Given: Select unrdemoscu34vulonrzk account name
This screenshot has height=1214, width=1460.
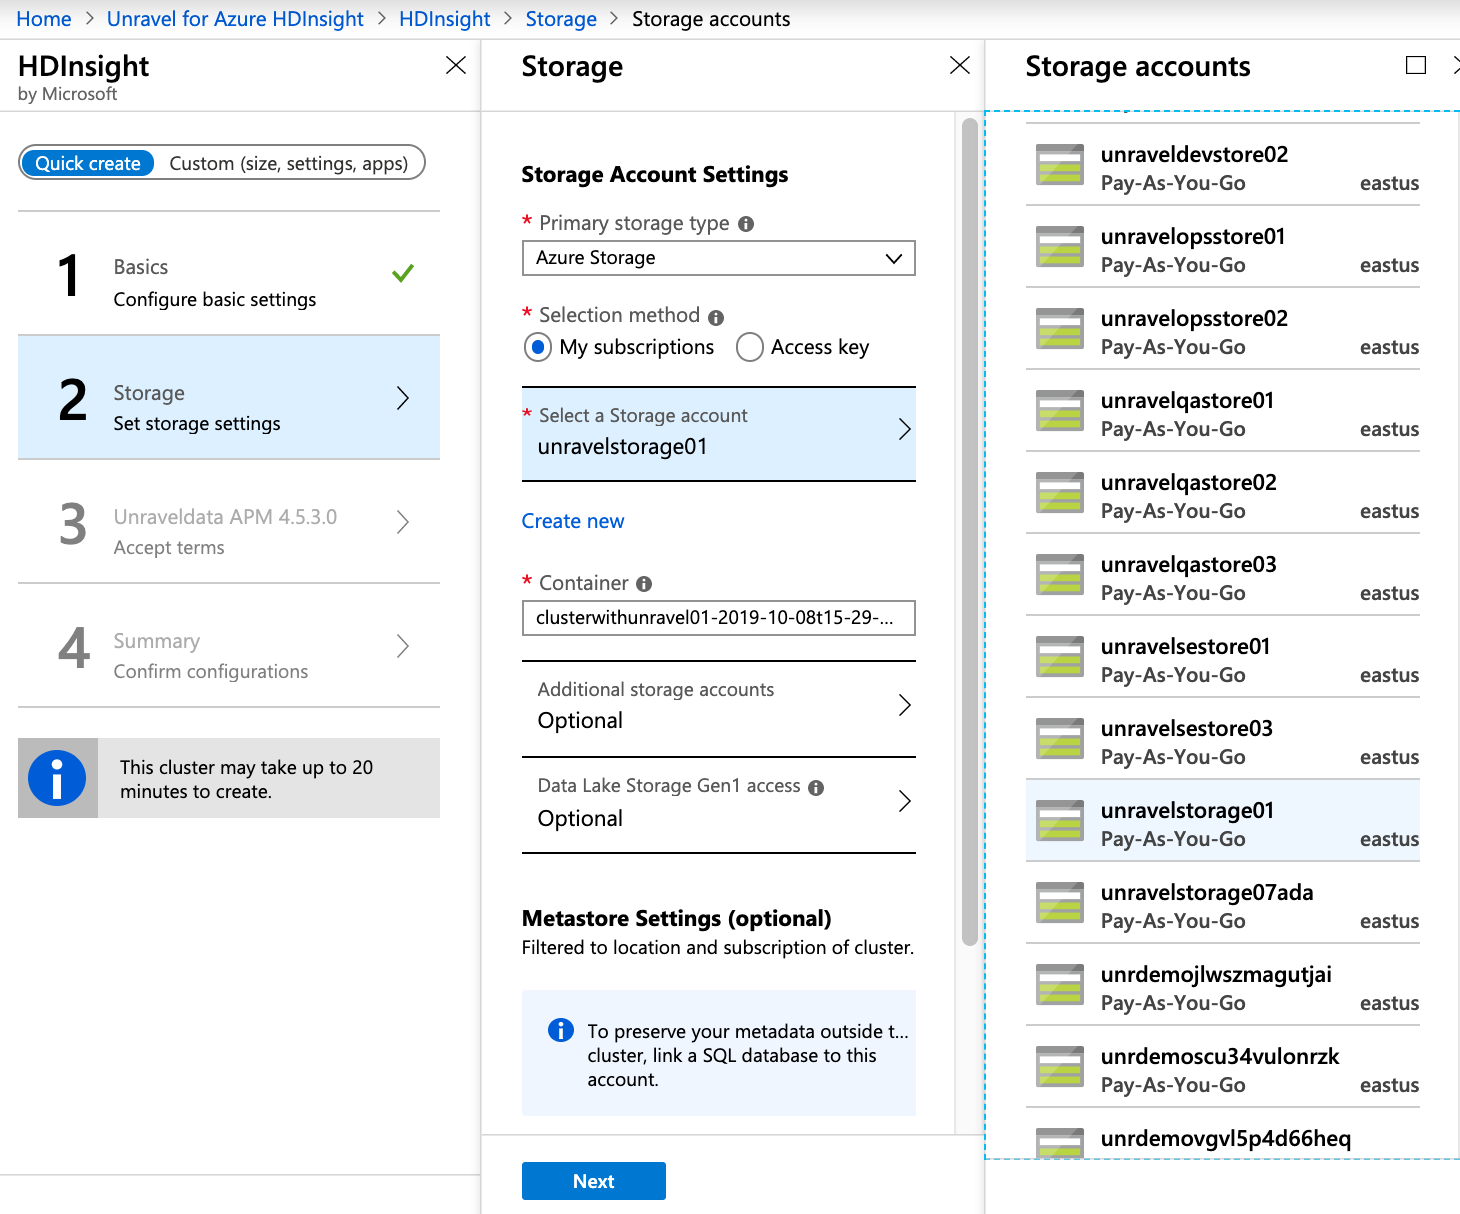Looking at the screenshot, I should pos(1220,1057).
